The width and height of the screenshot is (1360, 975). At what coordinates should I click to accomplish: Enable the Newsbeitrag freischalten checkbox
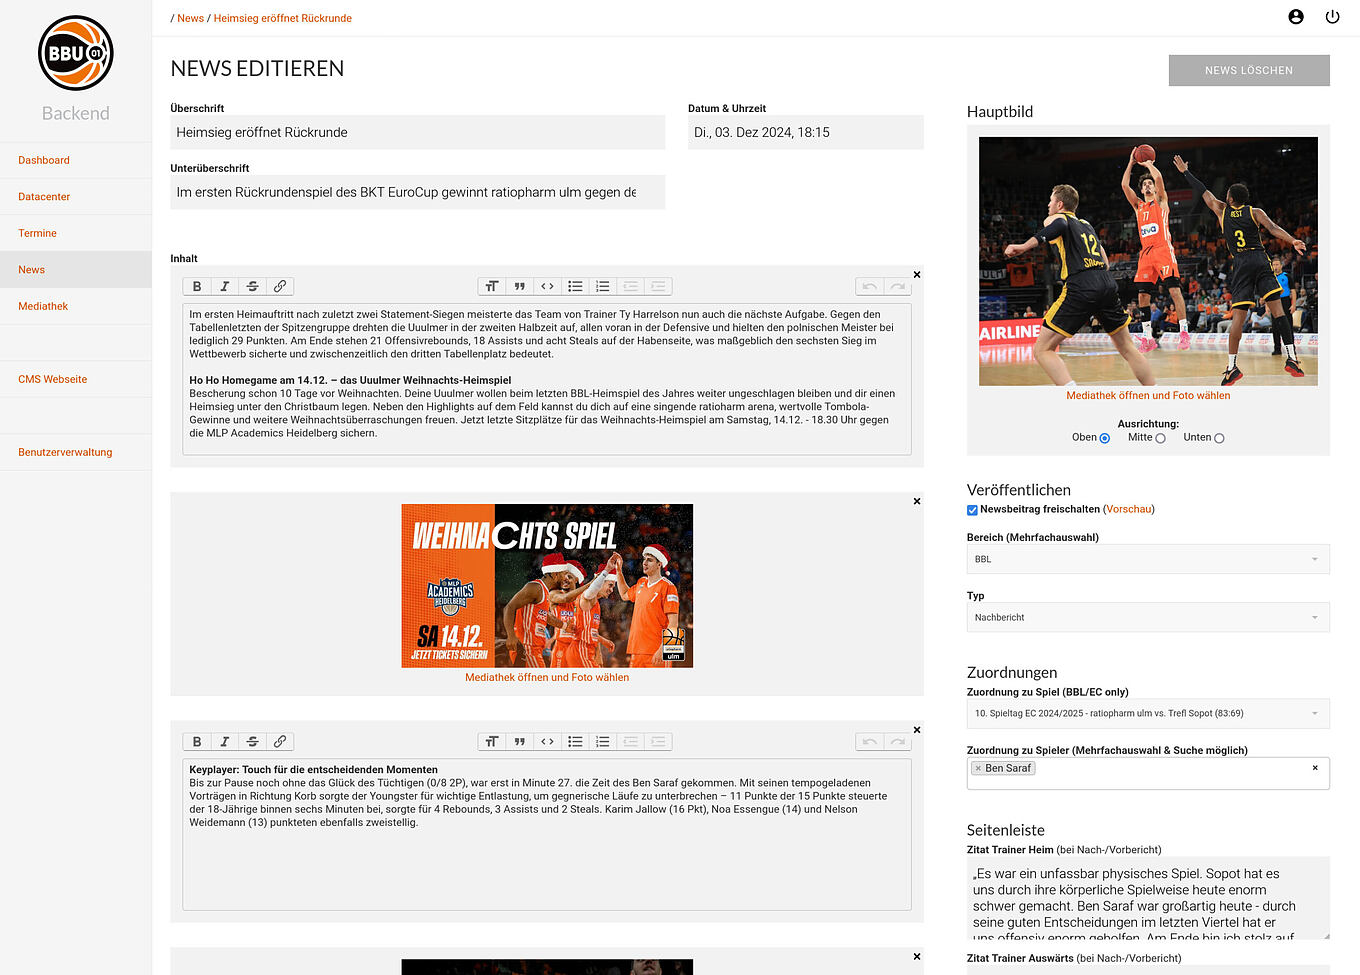click(972, 509)
